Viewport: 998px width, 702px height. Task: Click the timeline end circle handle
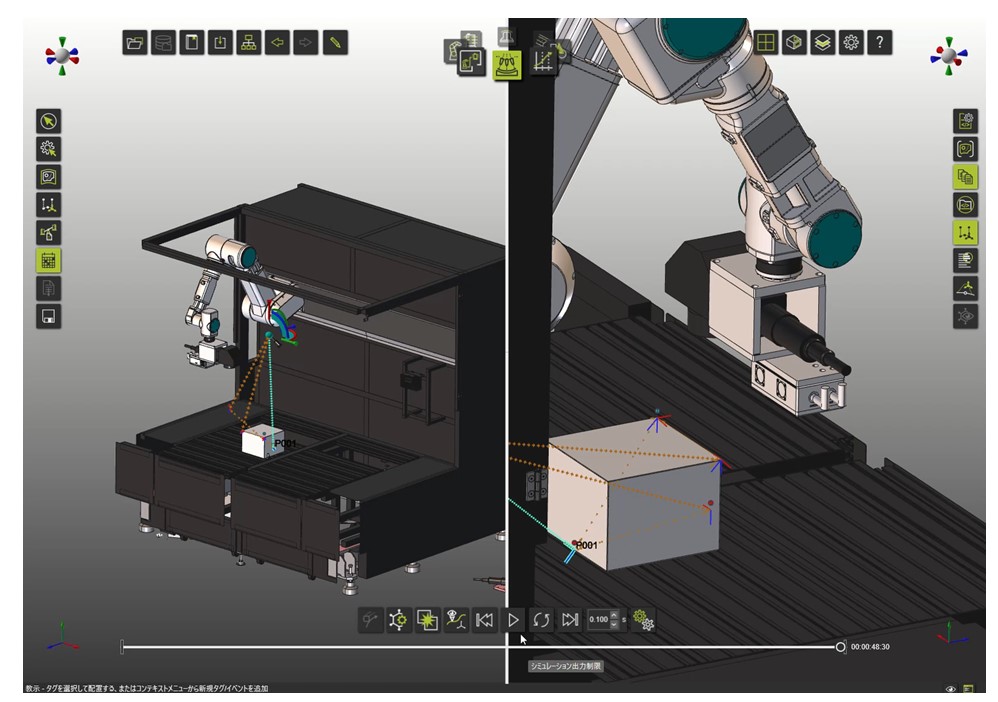point(840,647)
